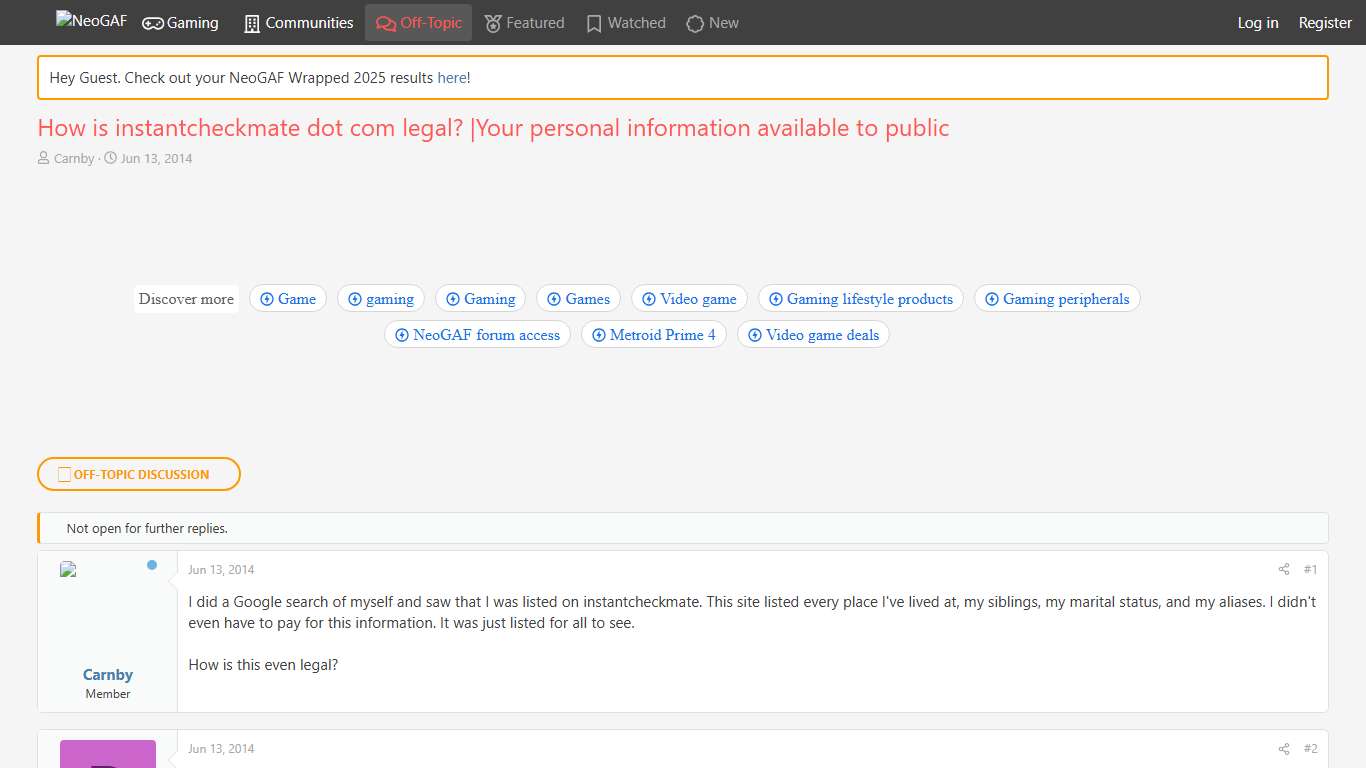Open Featured threads via the medal icon
This screenshot has width=1366, height=768.
[492, 22]
